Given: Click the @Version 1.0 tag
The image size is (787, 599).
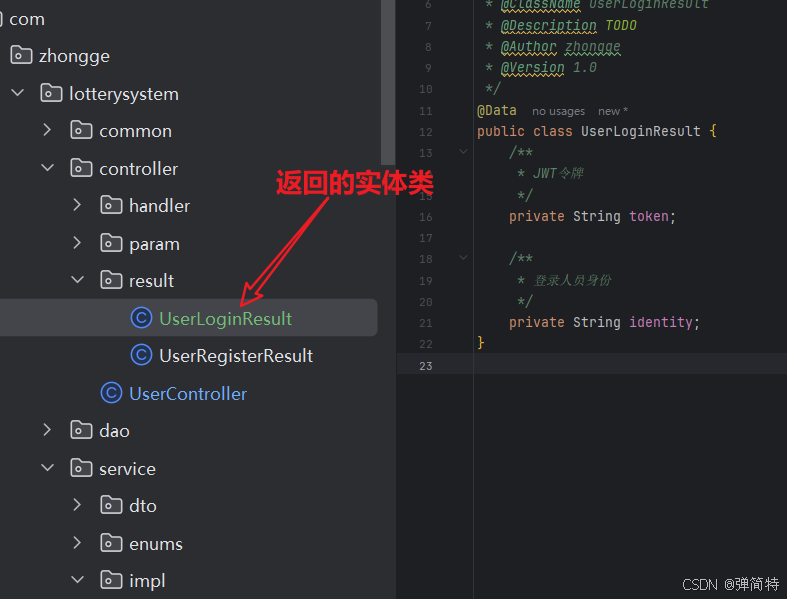Looking at the screenshot, I should (549, 67).
